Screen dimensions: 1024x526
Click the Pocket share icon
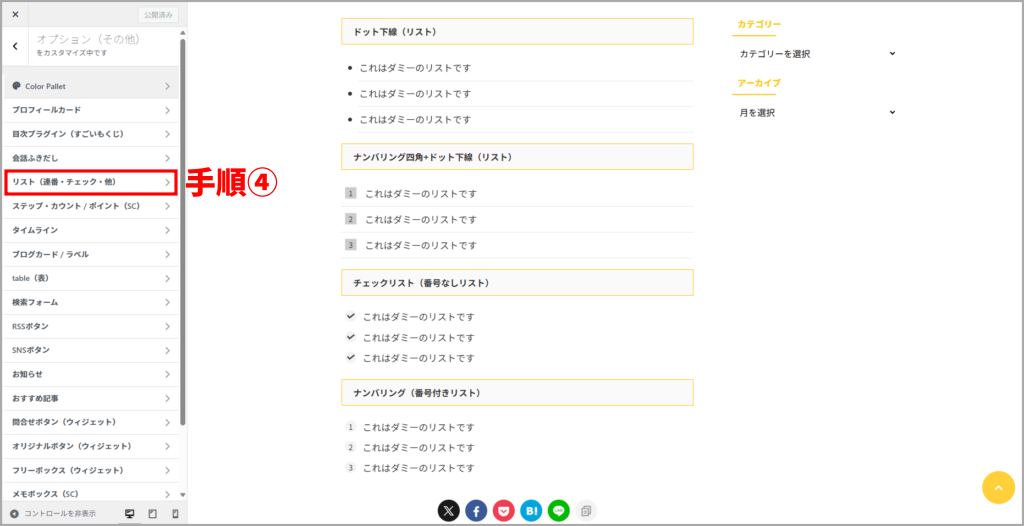click(503, 511)
